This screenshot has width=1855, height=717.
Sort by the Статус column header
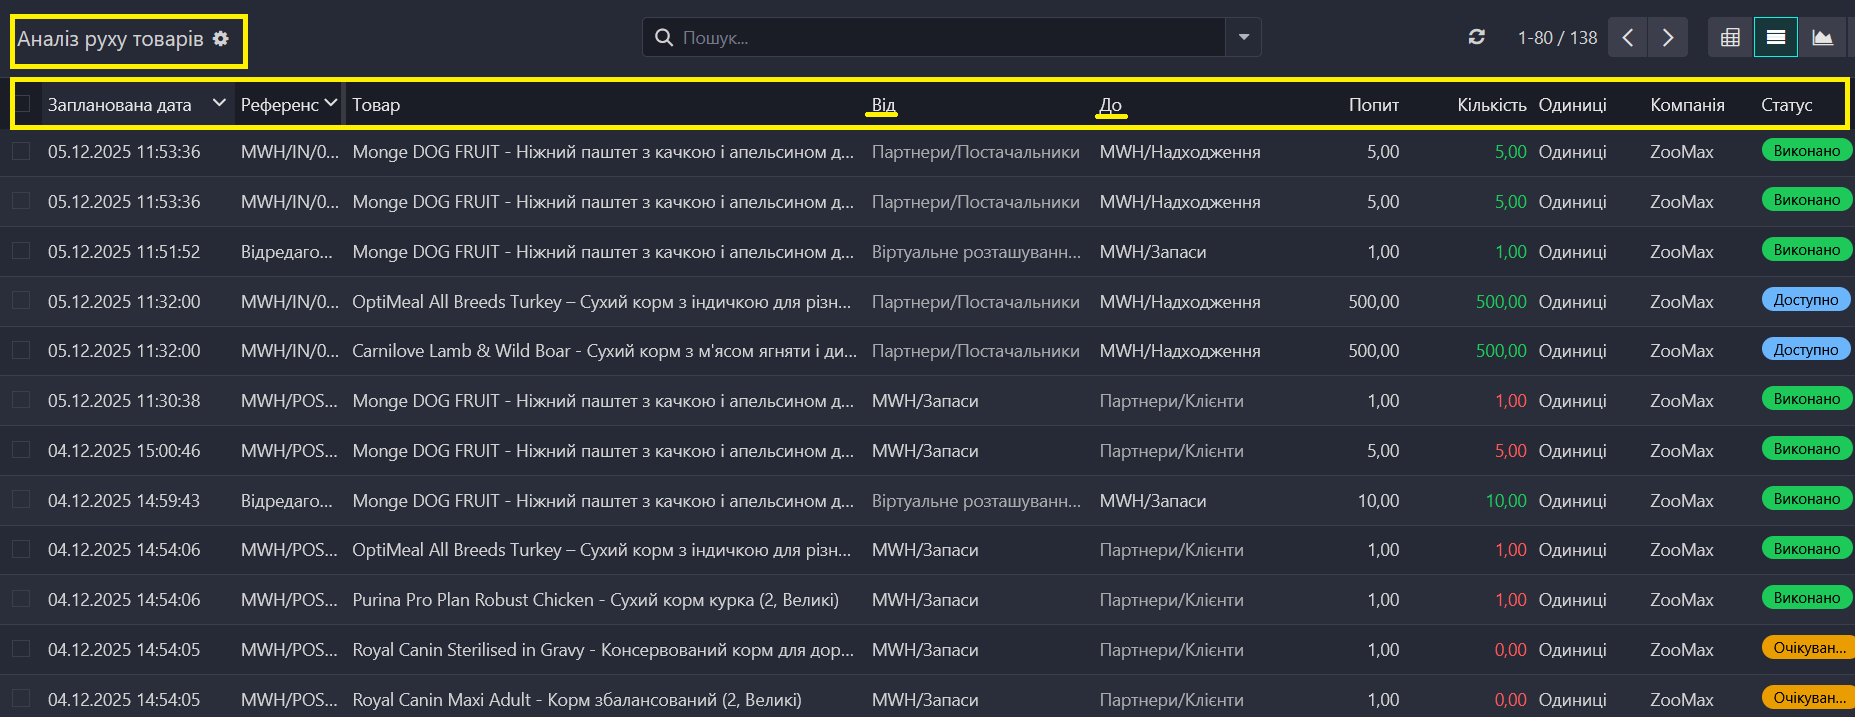(x=1786, y=105)
